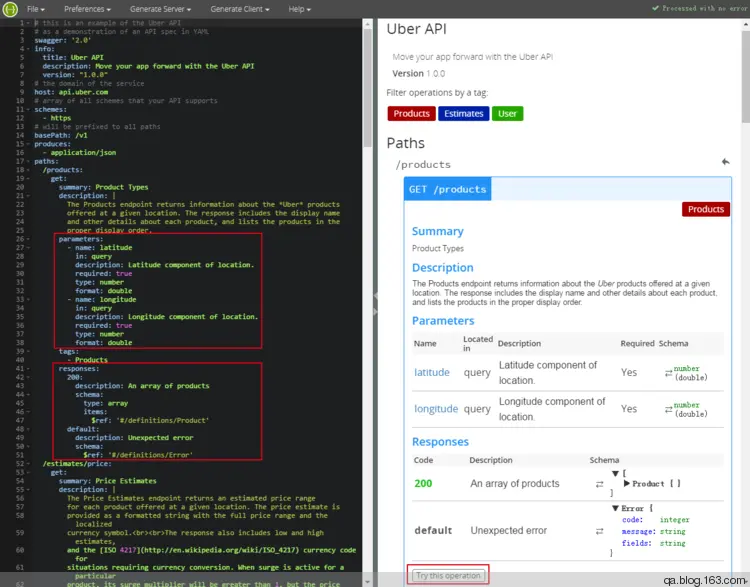Fold the parameters block at line 26
Screen dimensions: 750x587
click(x=28, y=239)
